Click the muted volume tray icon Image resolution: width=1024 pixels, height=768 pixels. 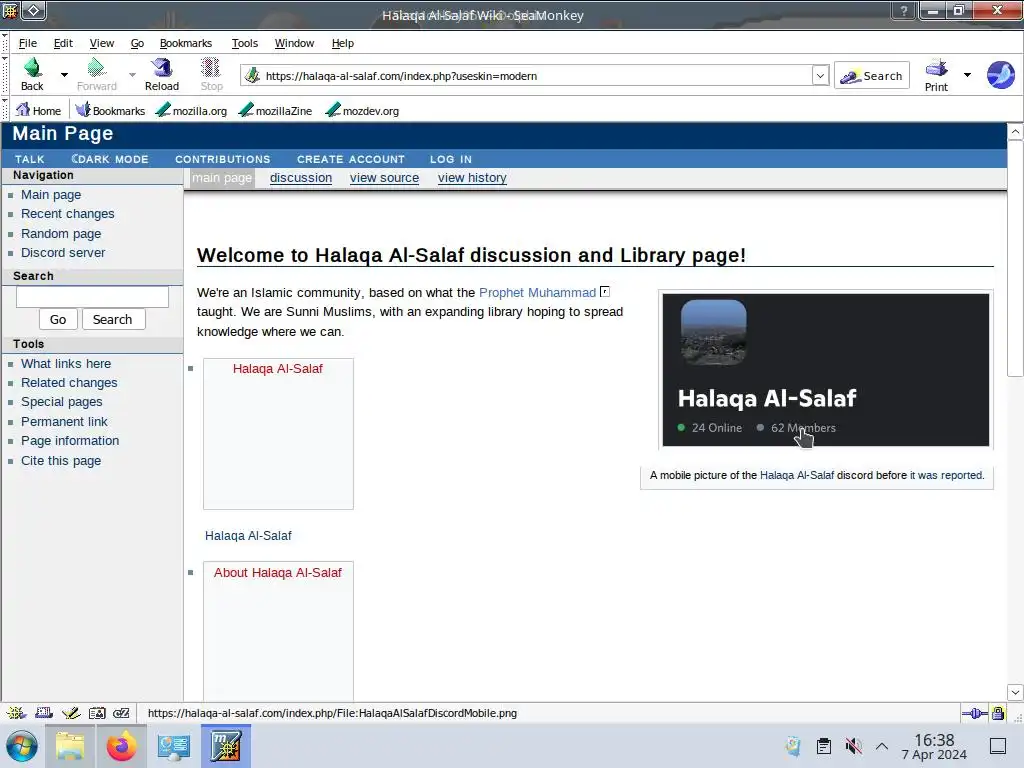click(853, 746)
